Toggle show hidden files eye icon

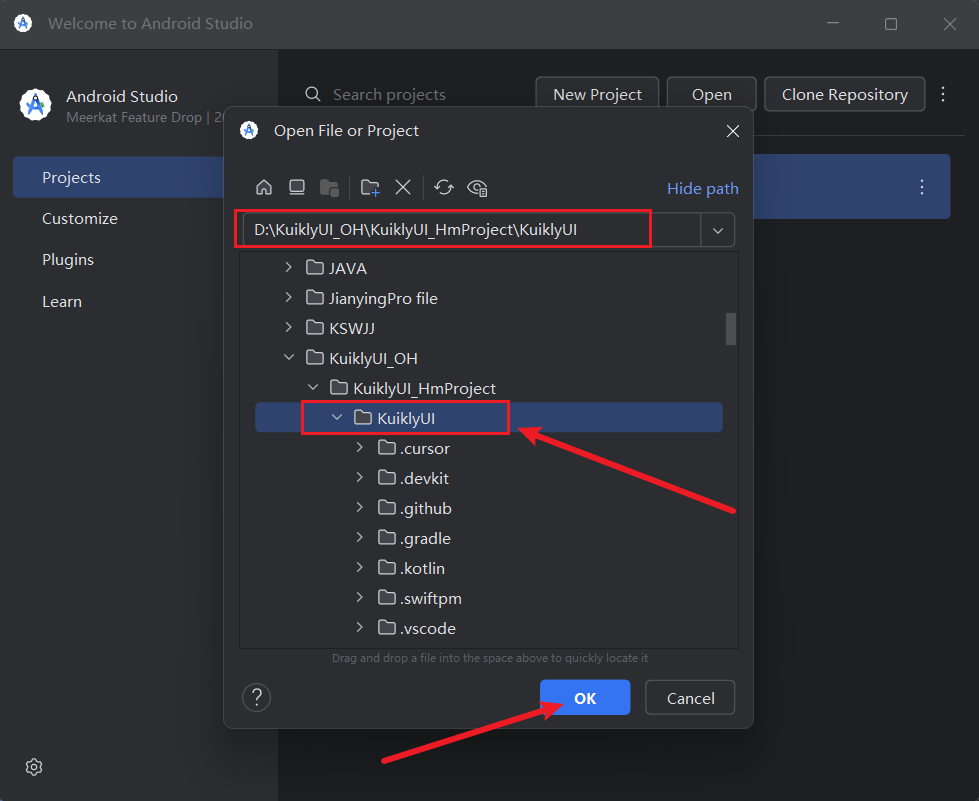[x=478, y=187]
